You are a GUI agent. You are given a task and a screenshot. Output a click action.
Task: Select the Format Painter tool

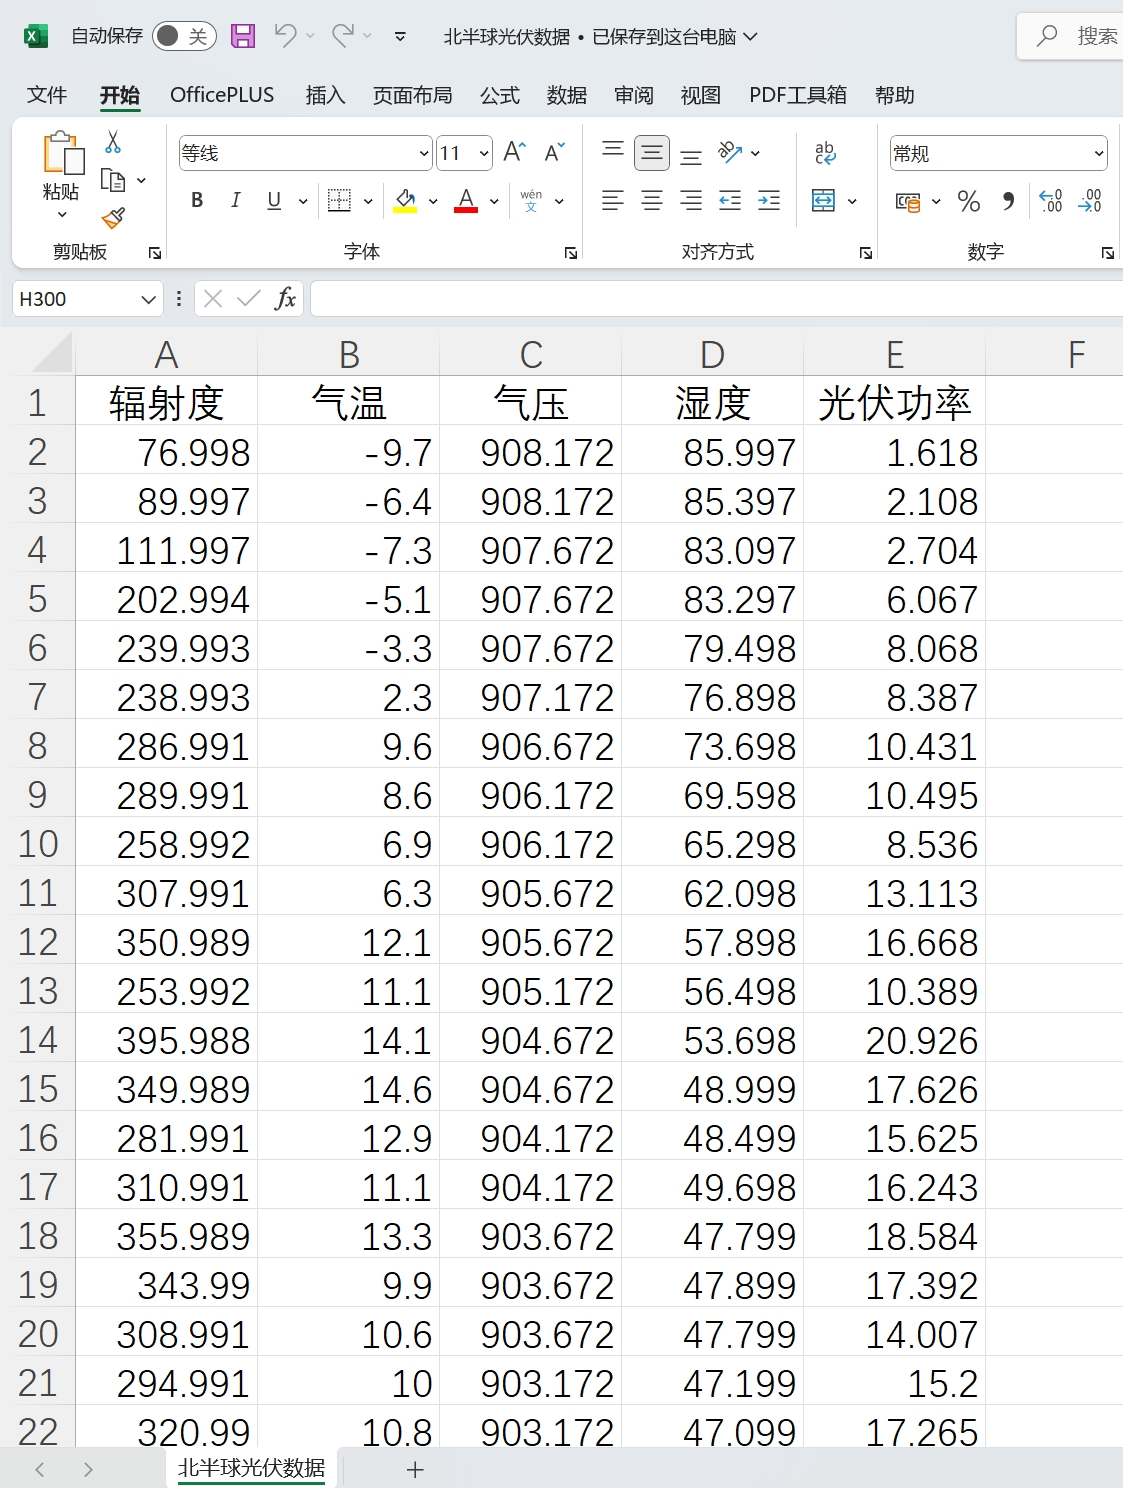point(112,218)
